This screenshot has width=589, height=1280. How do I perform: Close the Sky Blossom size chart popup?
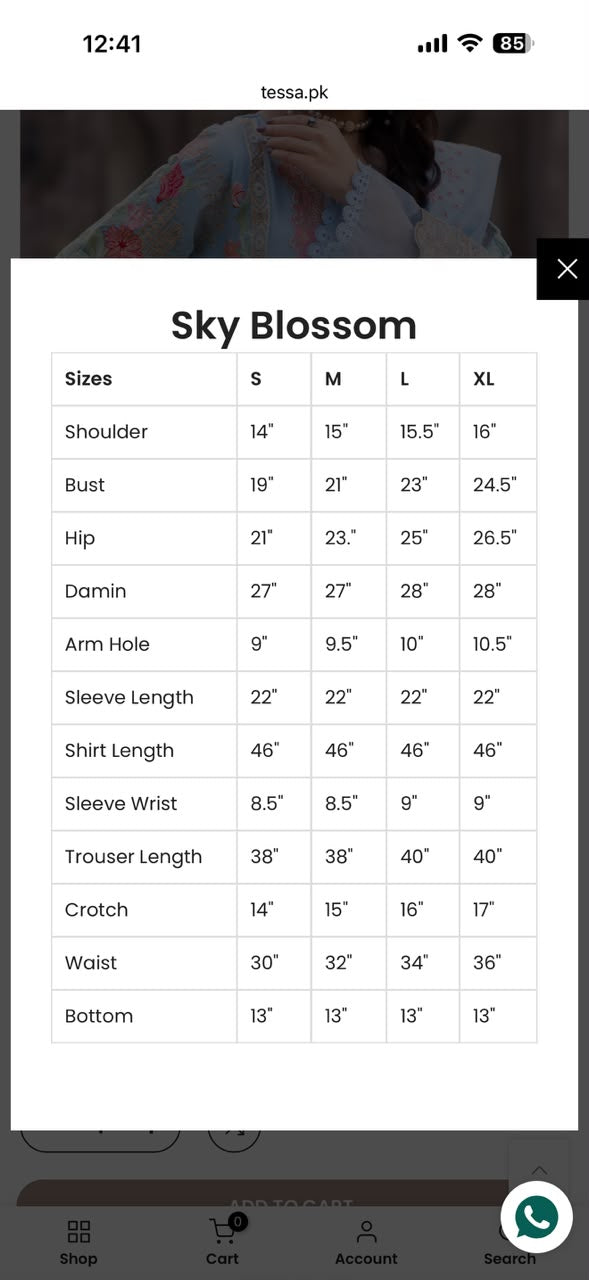[566, 269]
